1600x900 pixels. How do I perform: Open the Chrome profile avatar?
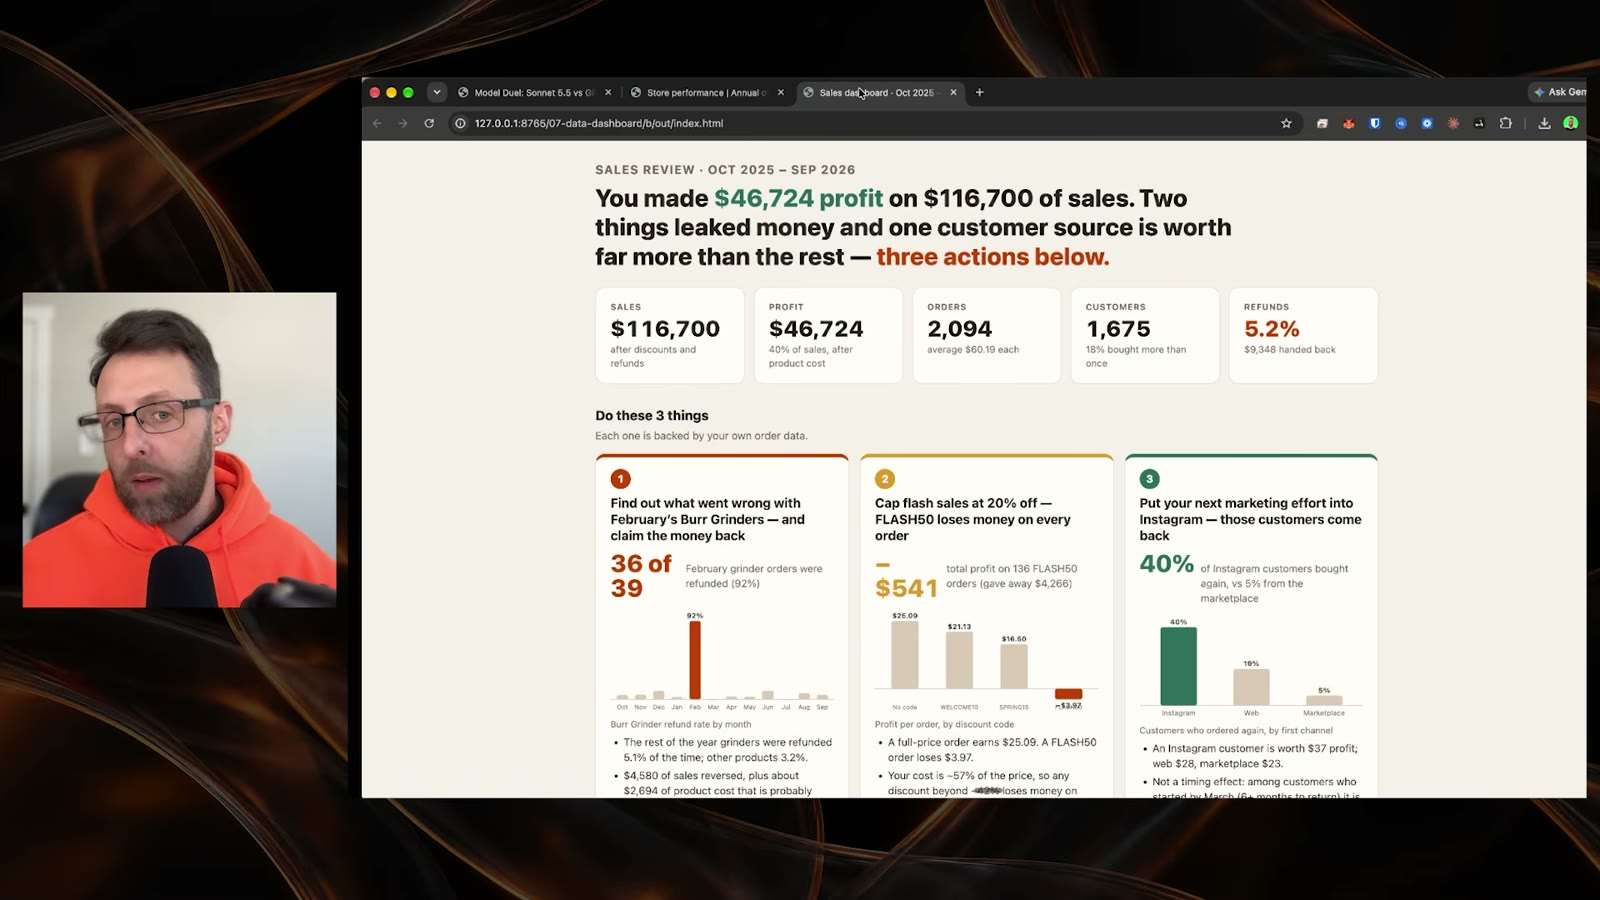pyautogui.click(x=1571, y=123)
